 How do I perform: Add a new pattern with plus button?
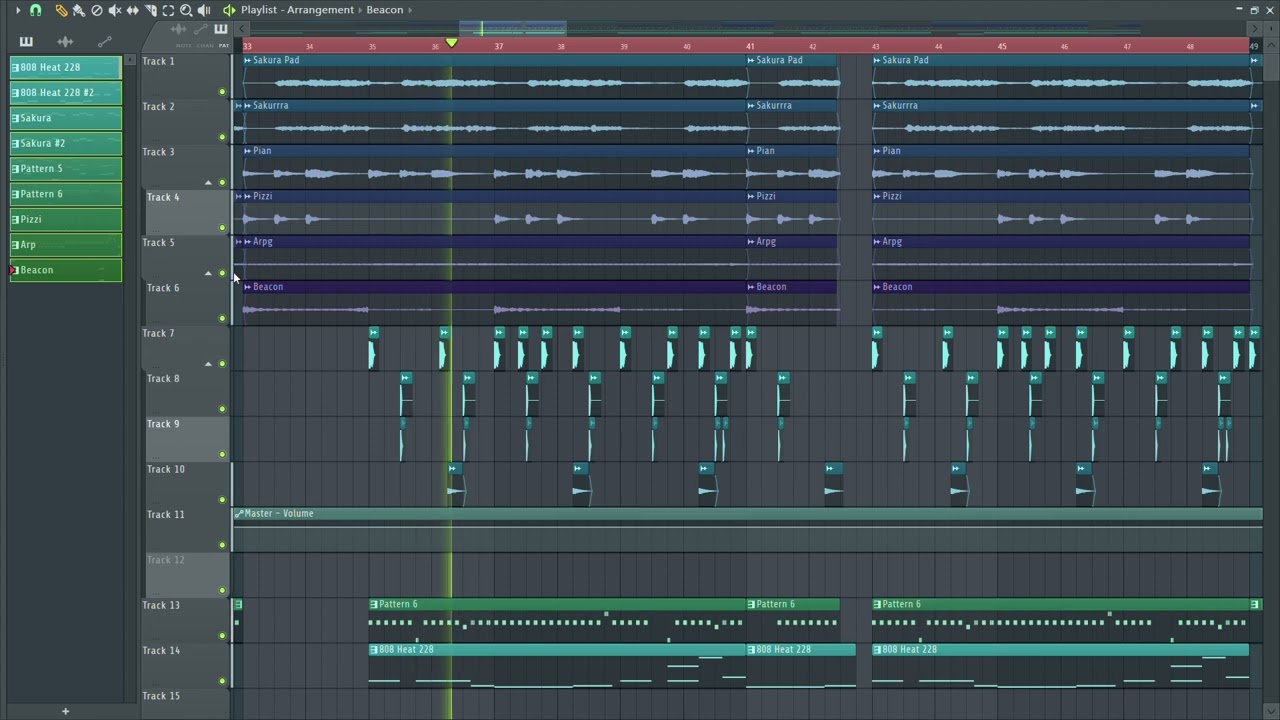click(x=65, y=711)
